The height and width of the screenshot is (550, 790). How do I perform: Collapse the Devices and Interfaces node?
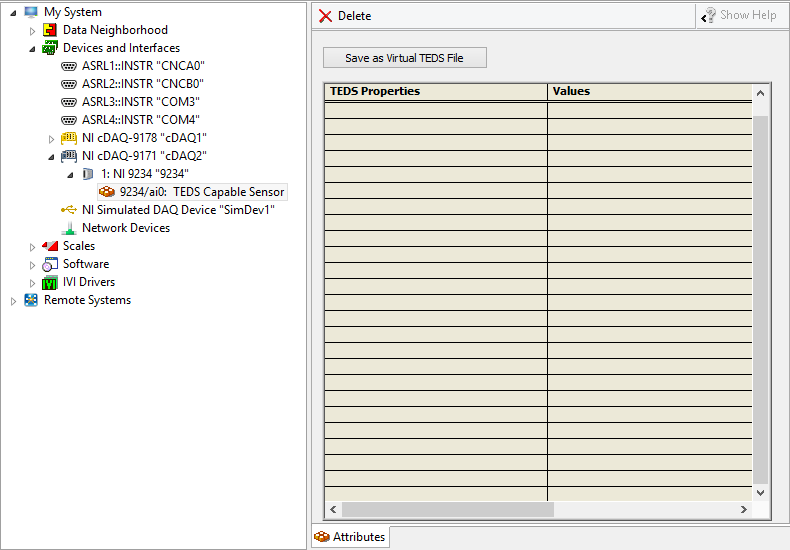point(32,49)
